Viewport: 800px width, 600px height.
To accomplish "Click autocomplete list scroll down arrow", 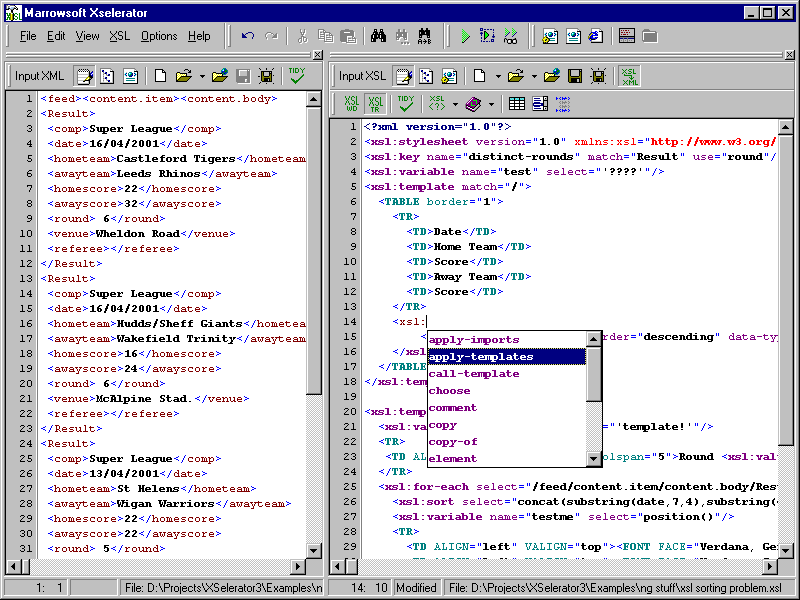I will (593, 459).
